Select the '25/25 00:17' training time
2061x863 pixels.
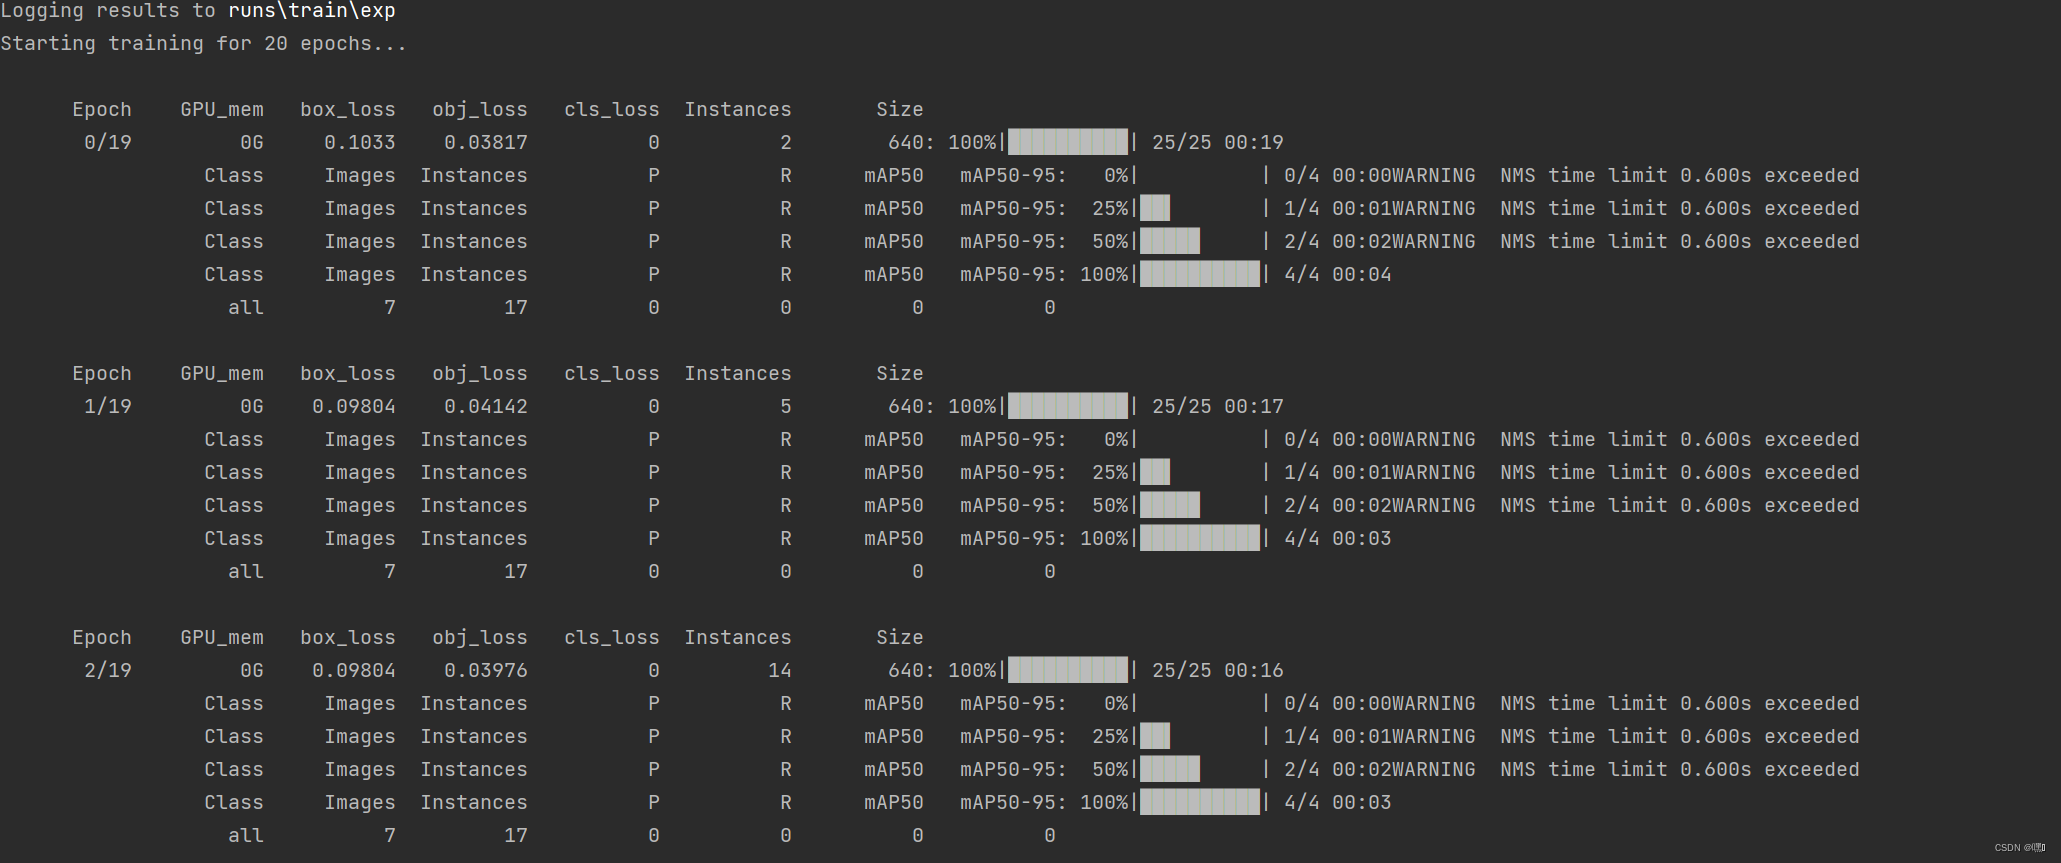(1218, 407)
